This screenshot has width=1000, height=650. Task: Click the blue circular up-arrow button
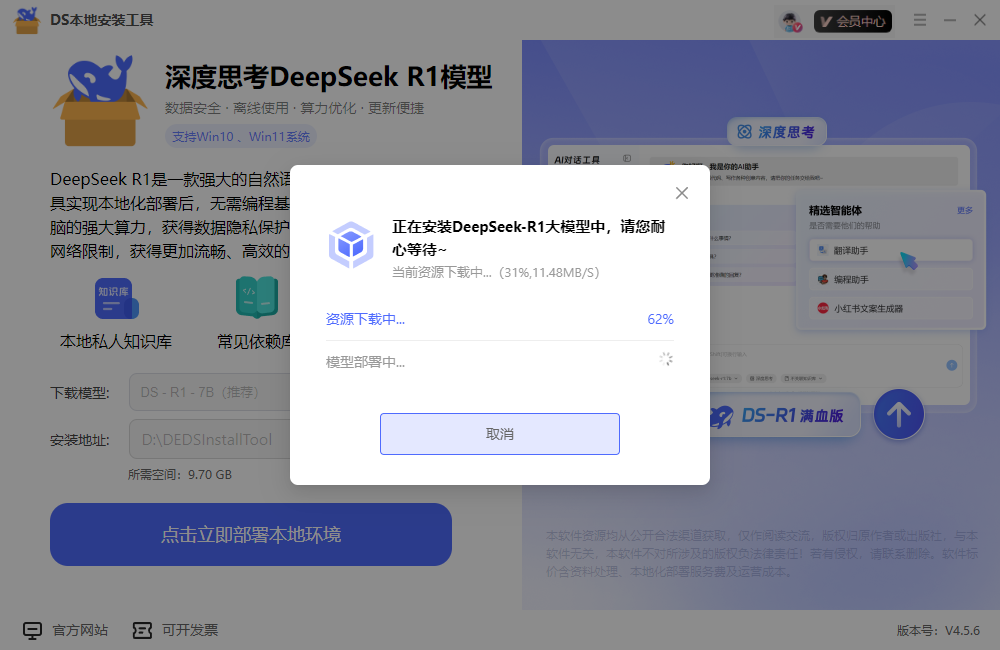tap(898, 415)
